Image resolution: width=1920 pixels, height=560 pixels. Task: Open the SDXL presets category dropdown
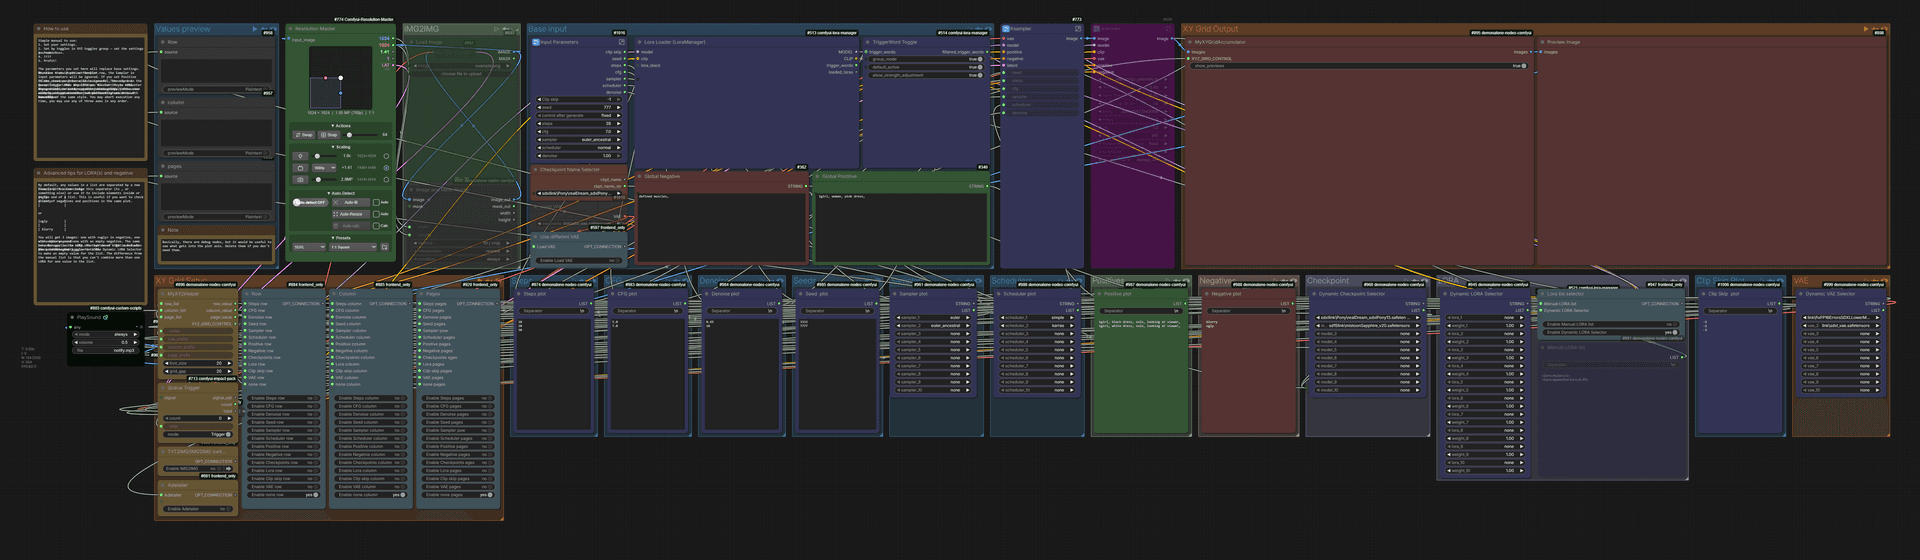pyautogui.click(x=309, y=247)
